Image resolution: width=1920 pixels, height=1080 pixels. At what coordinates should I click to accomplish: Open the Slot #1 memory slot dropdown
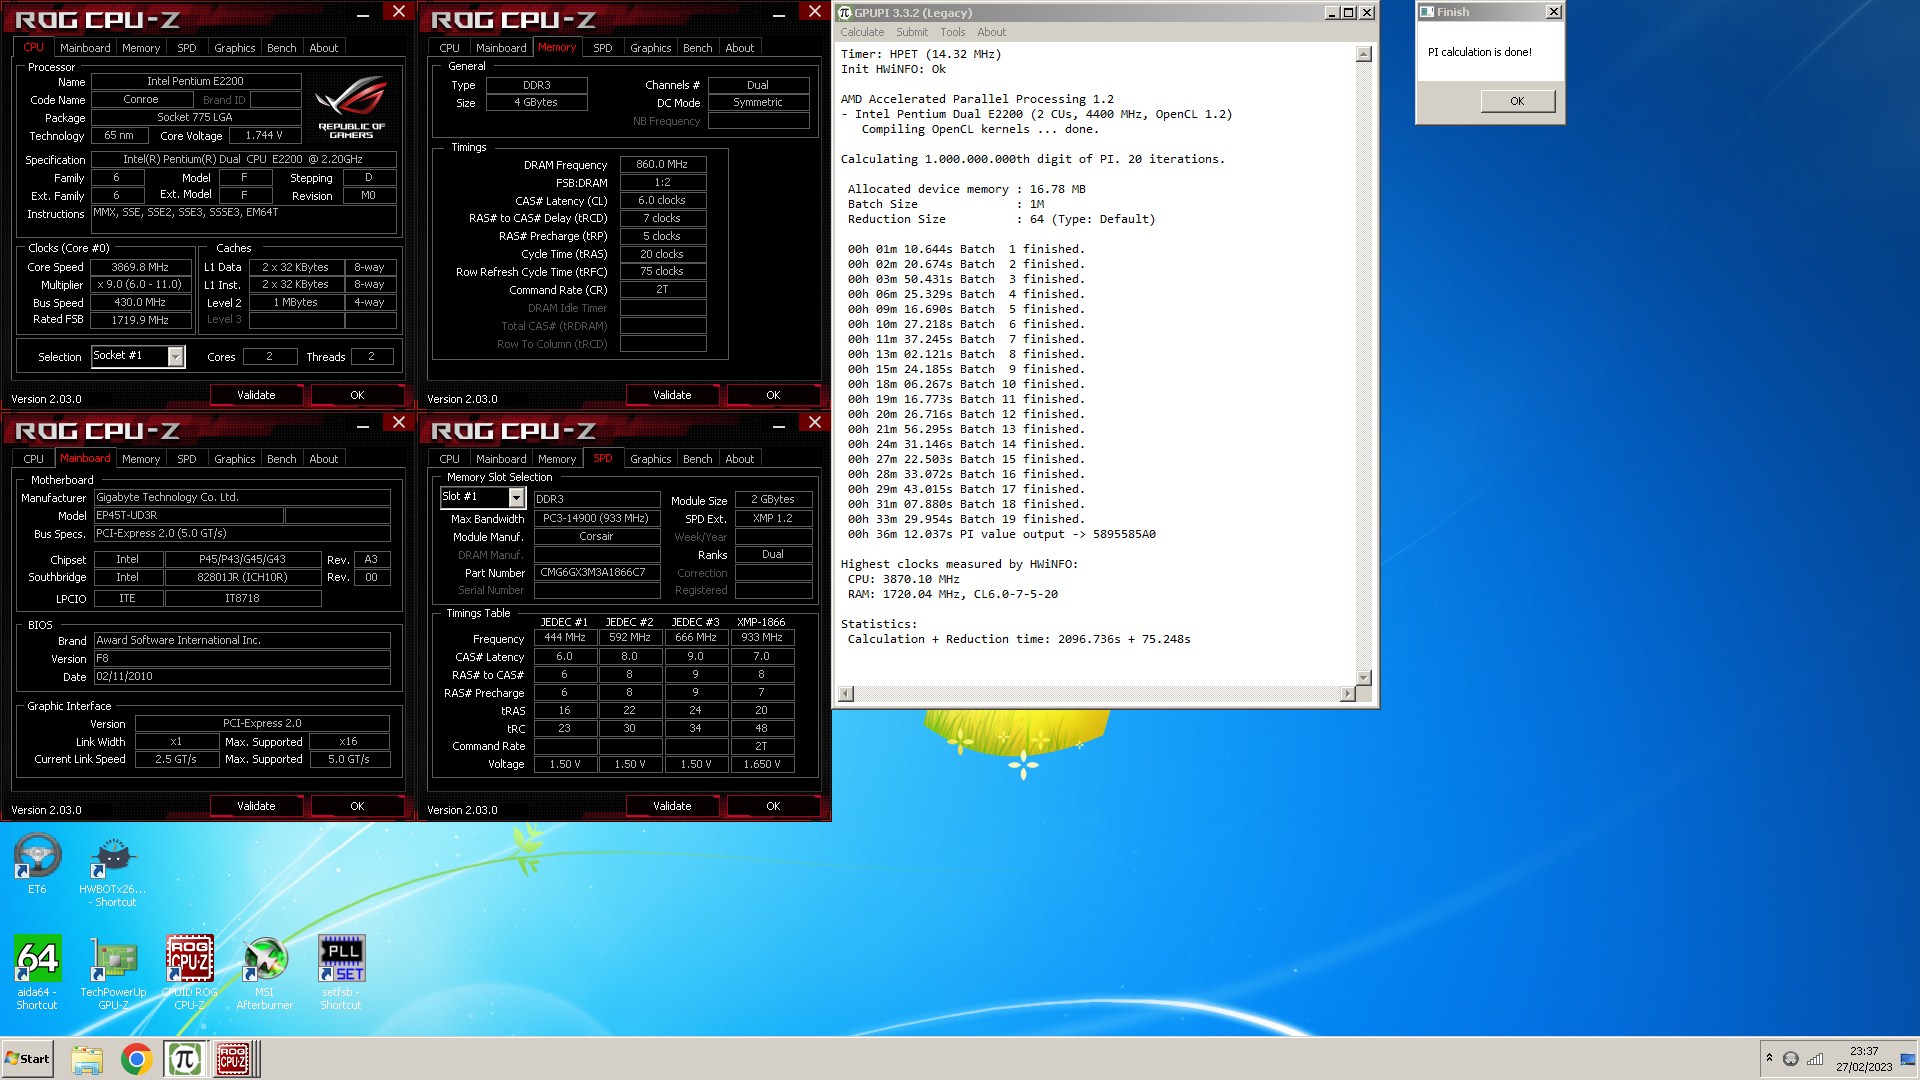[x=516, y=497]
